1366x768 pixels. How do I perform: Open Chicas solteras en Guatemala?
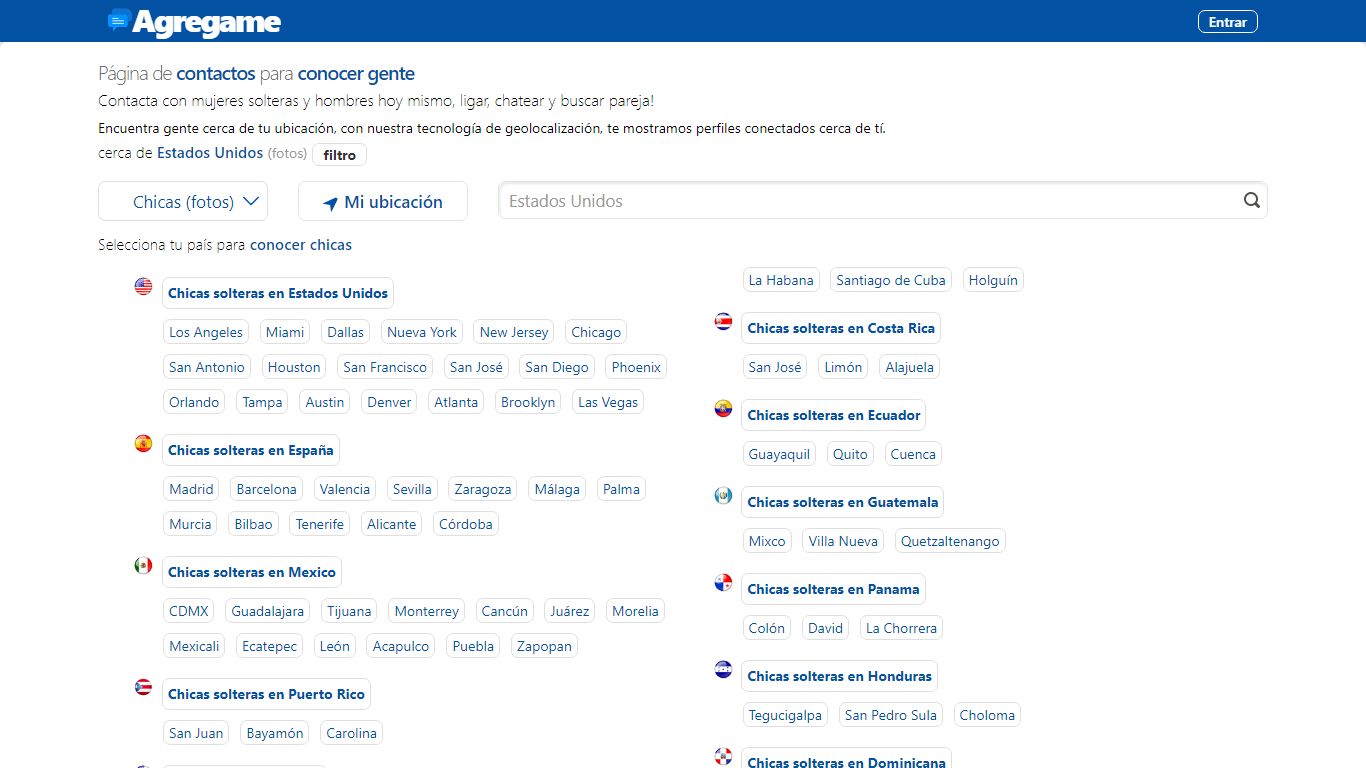(x=843, y=502)
